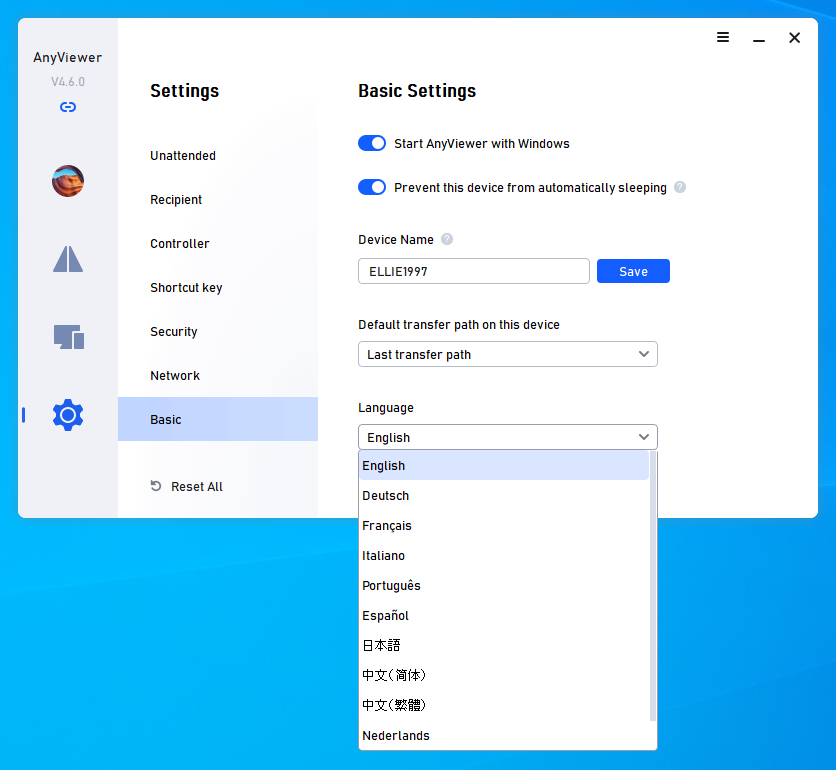836x770 pixels.
Task: Choose Italiano from the language list
Action: click(504, 555)
